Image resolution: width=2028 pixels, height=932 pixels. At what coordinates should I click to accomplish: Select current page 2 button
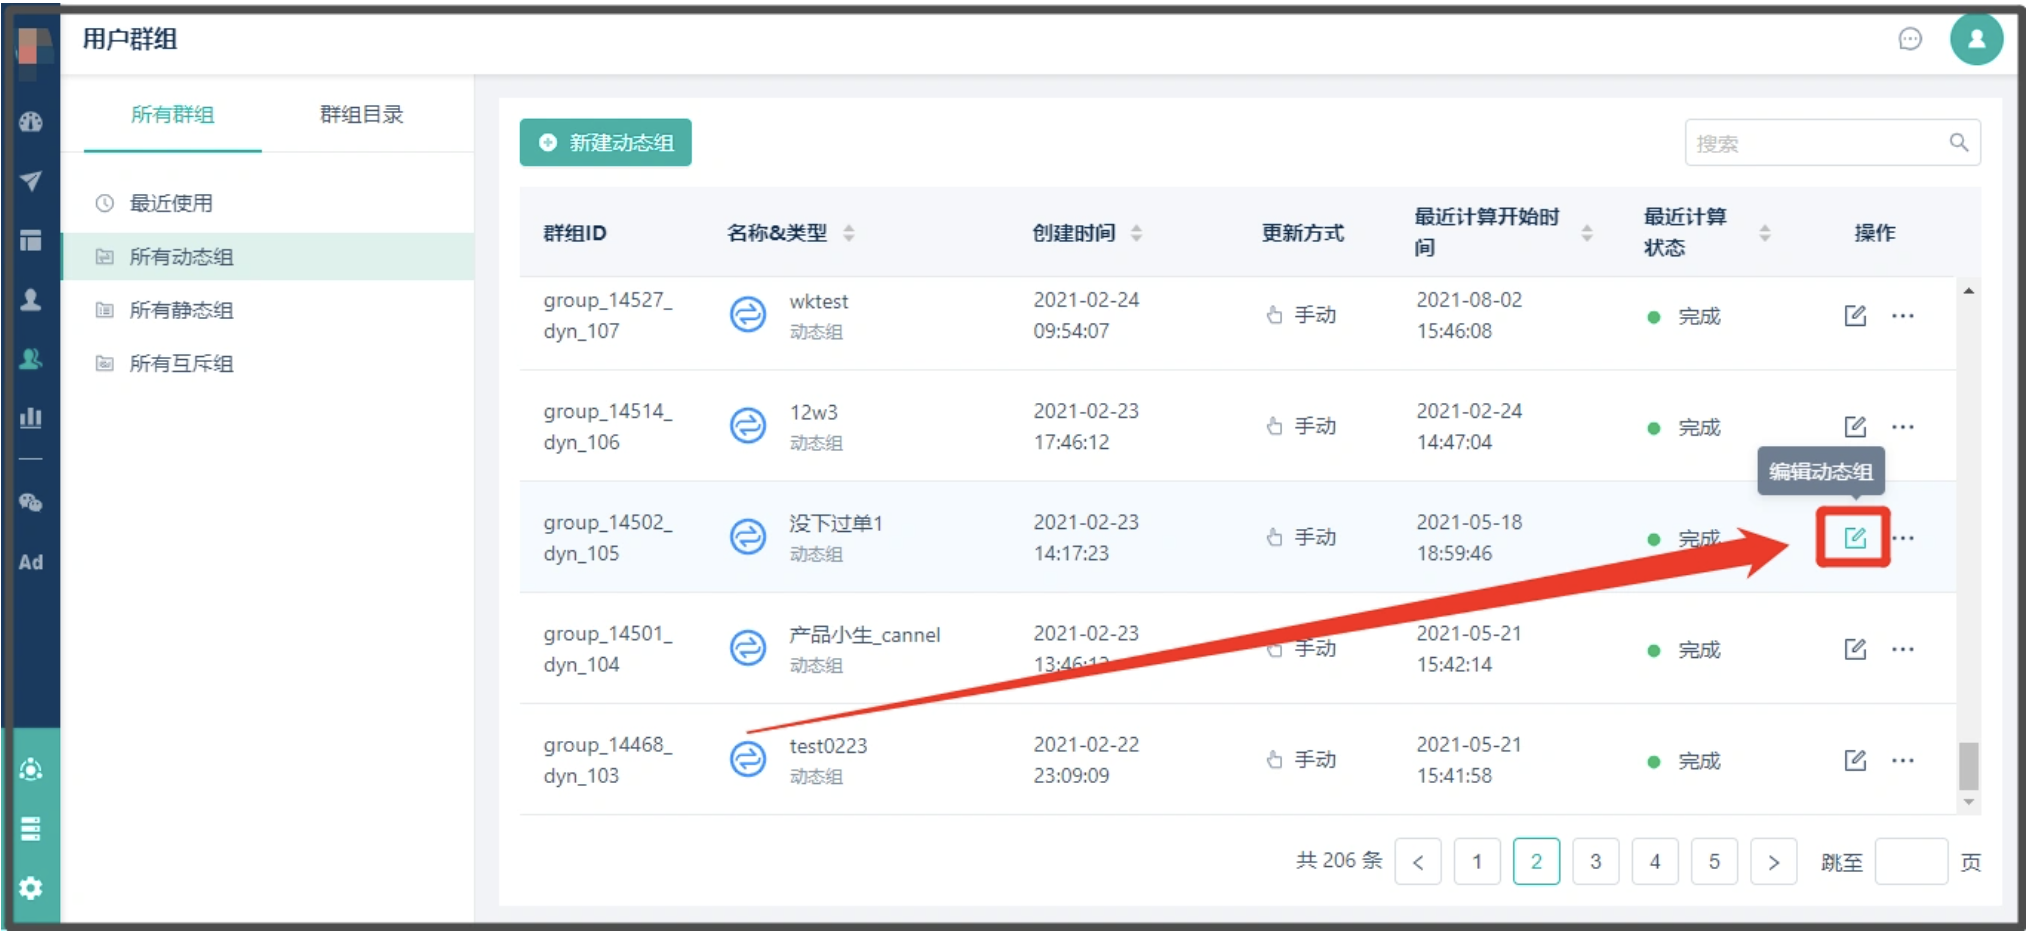coord(1537,862)
